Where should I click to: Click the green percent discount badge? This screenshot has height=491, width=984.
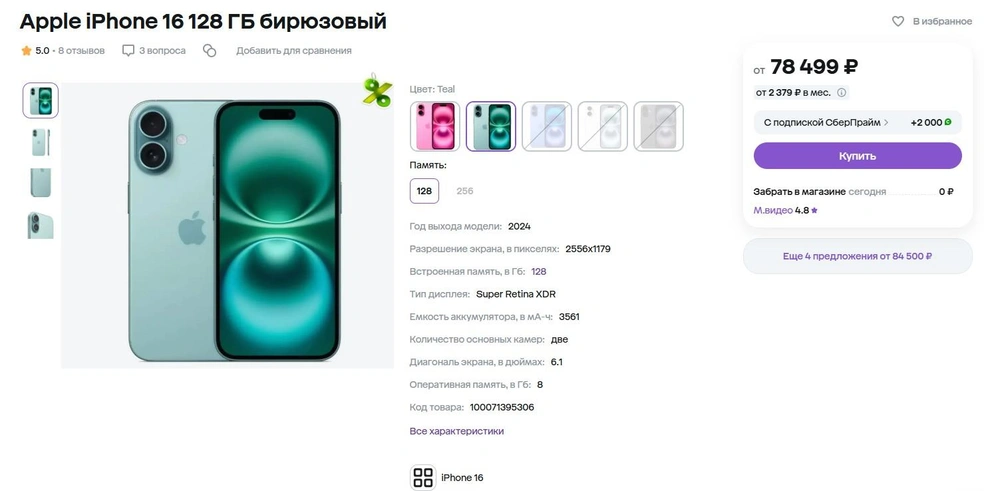(377, 89)
